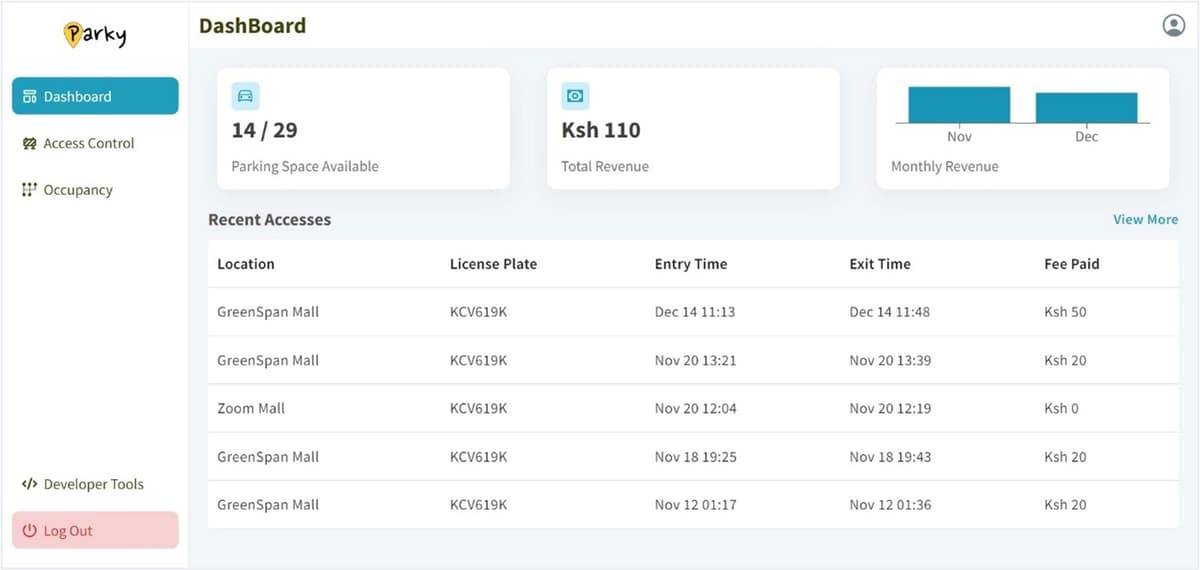Open the Access Control menu item
Viewport: 1200px width, 570px height.
pyautogui.click(x=88, y=144)
